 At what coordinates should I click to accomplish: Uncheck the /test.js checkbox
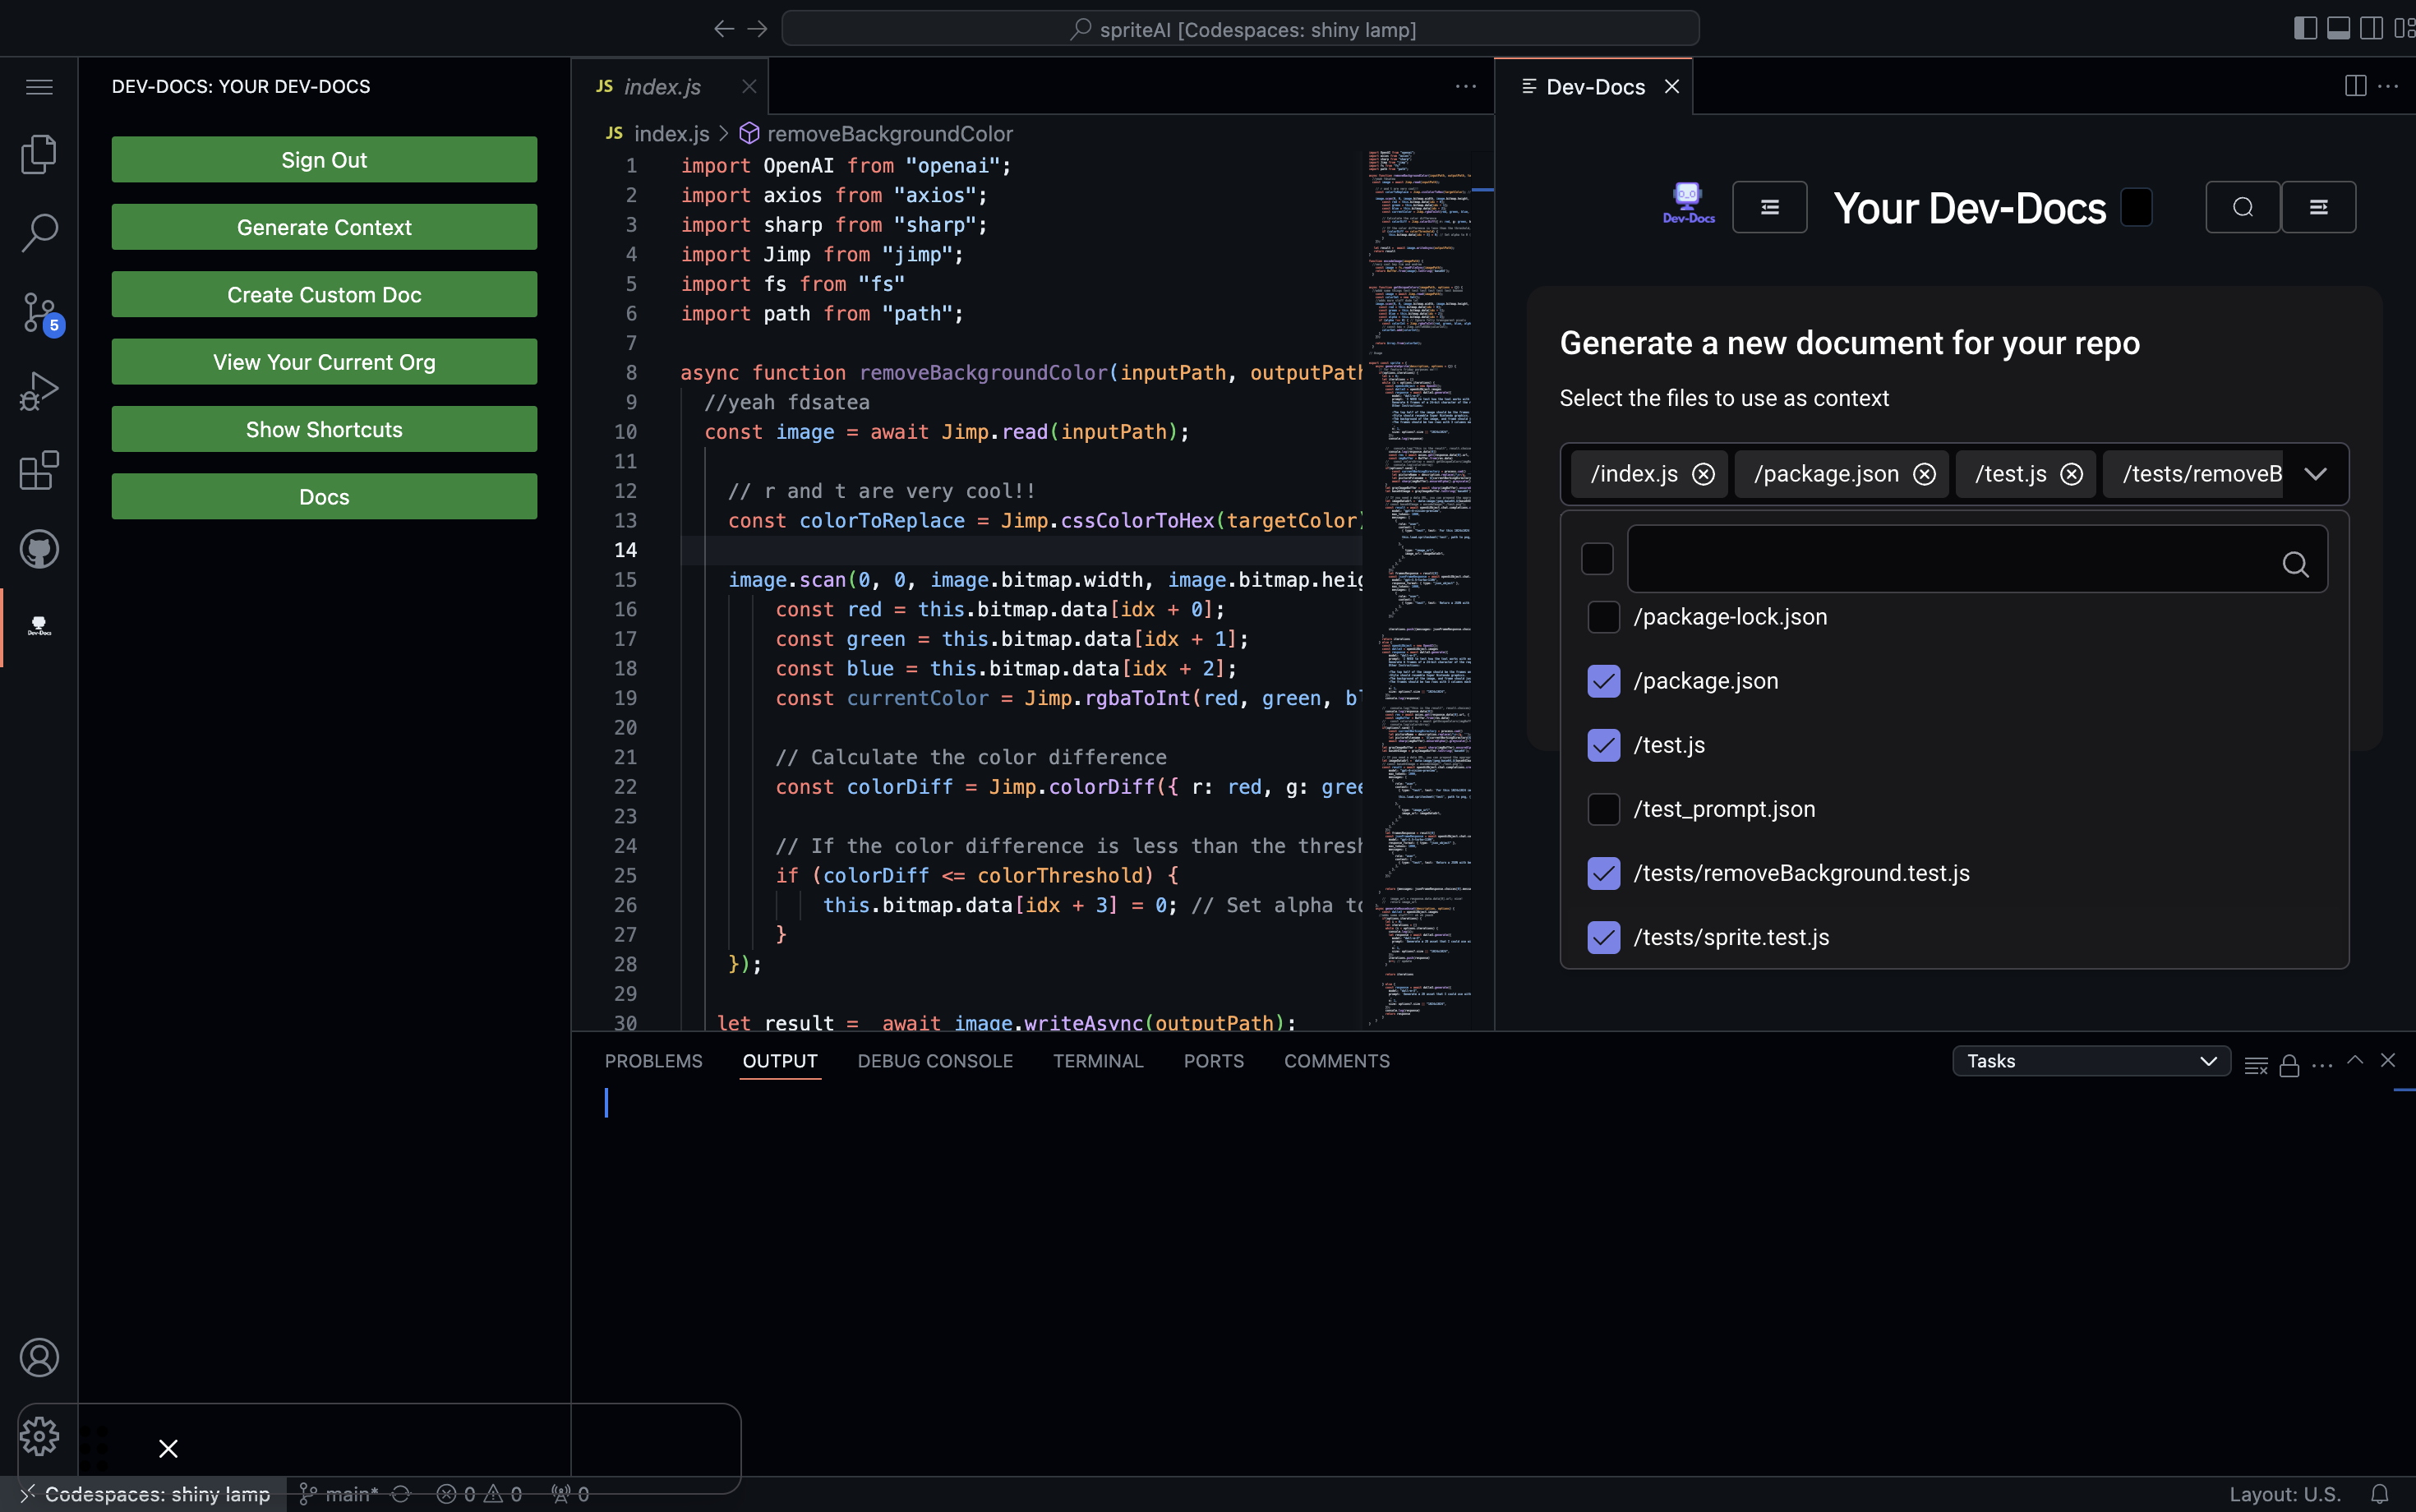click(1603, 745)
